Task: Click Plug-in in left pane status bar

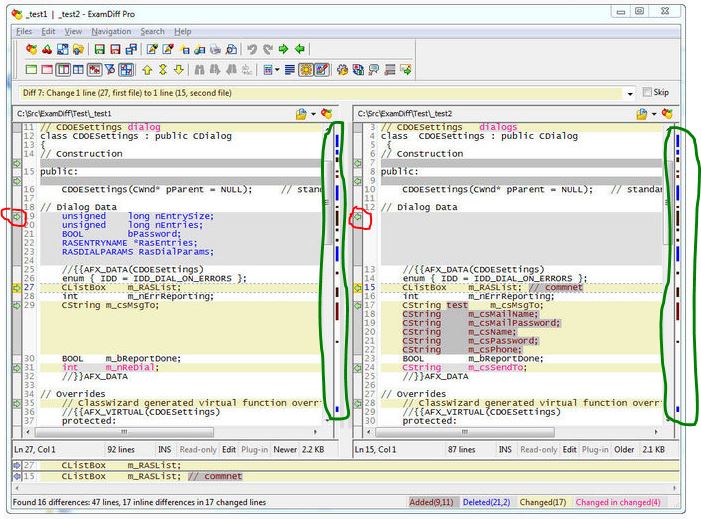Action: pyautogui.click(x=254, y=449)
